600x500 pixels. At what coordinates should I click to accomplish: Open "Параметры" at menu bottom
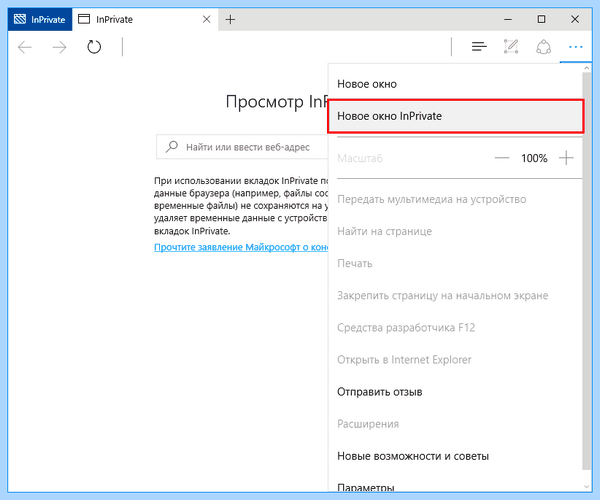[455, 484]
